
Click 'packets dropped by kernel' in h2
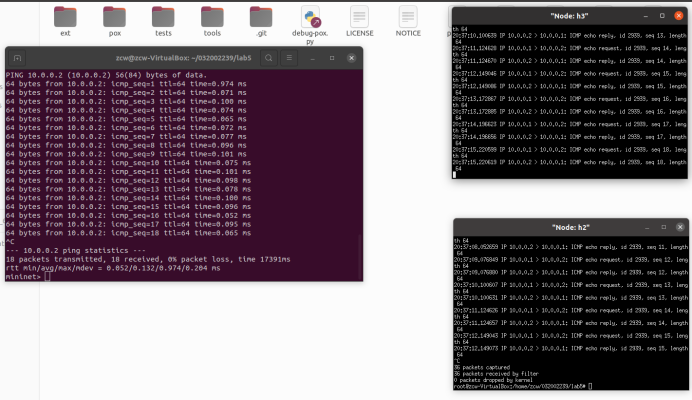click(x=493, y=380)
